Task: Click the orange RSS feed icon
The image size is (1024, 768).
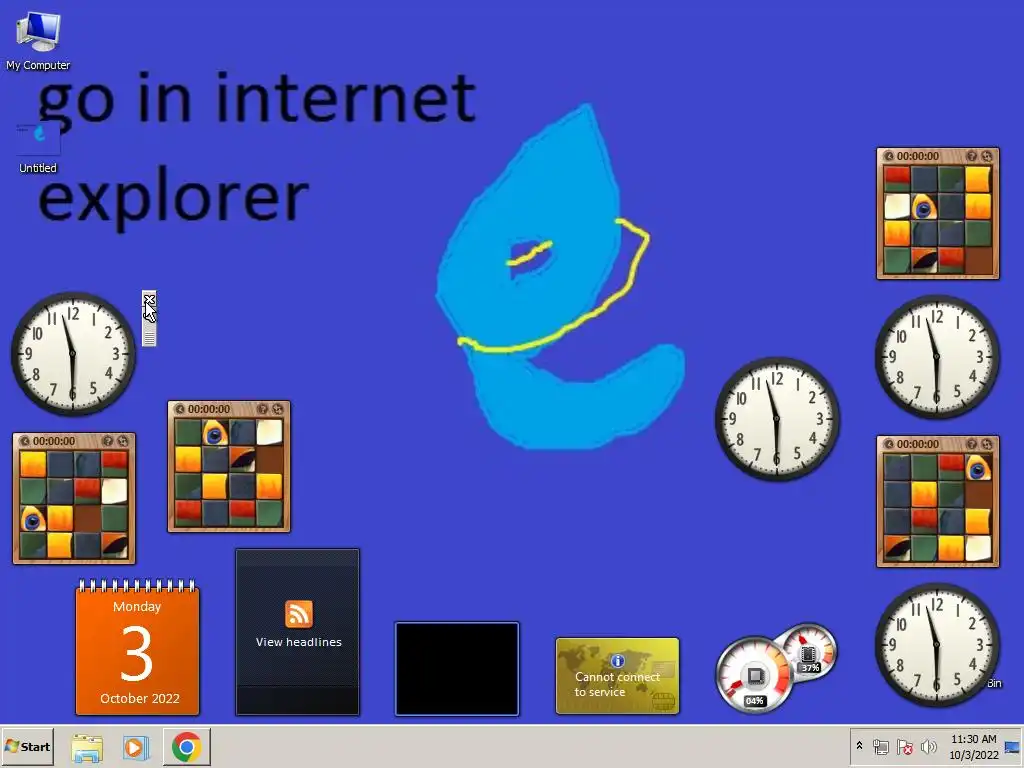Action: pos(299,614)
